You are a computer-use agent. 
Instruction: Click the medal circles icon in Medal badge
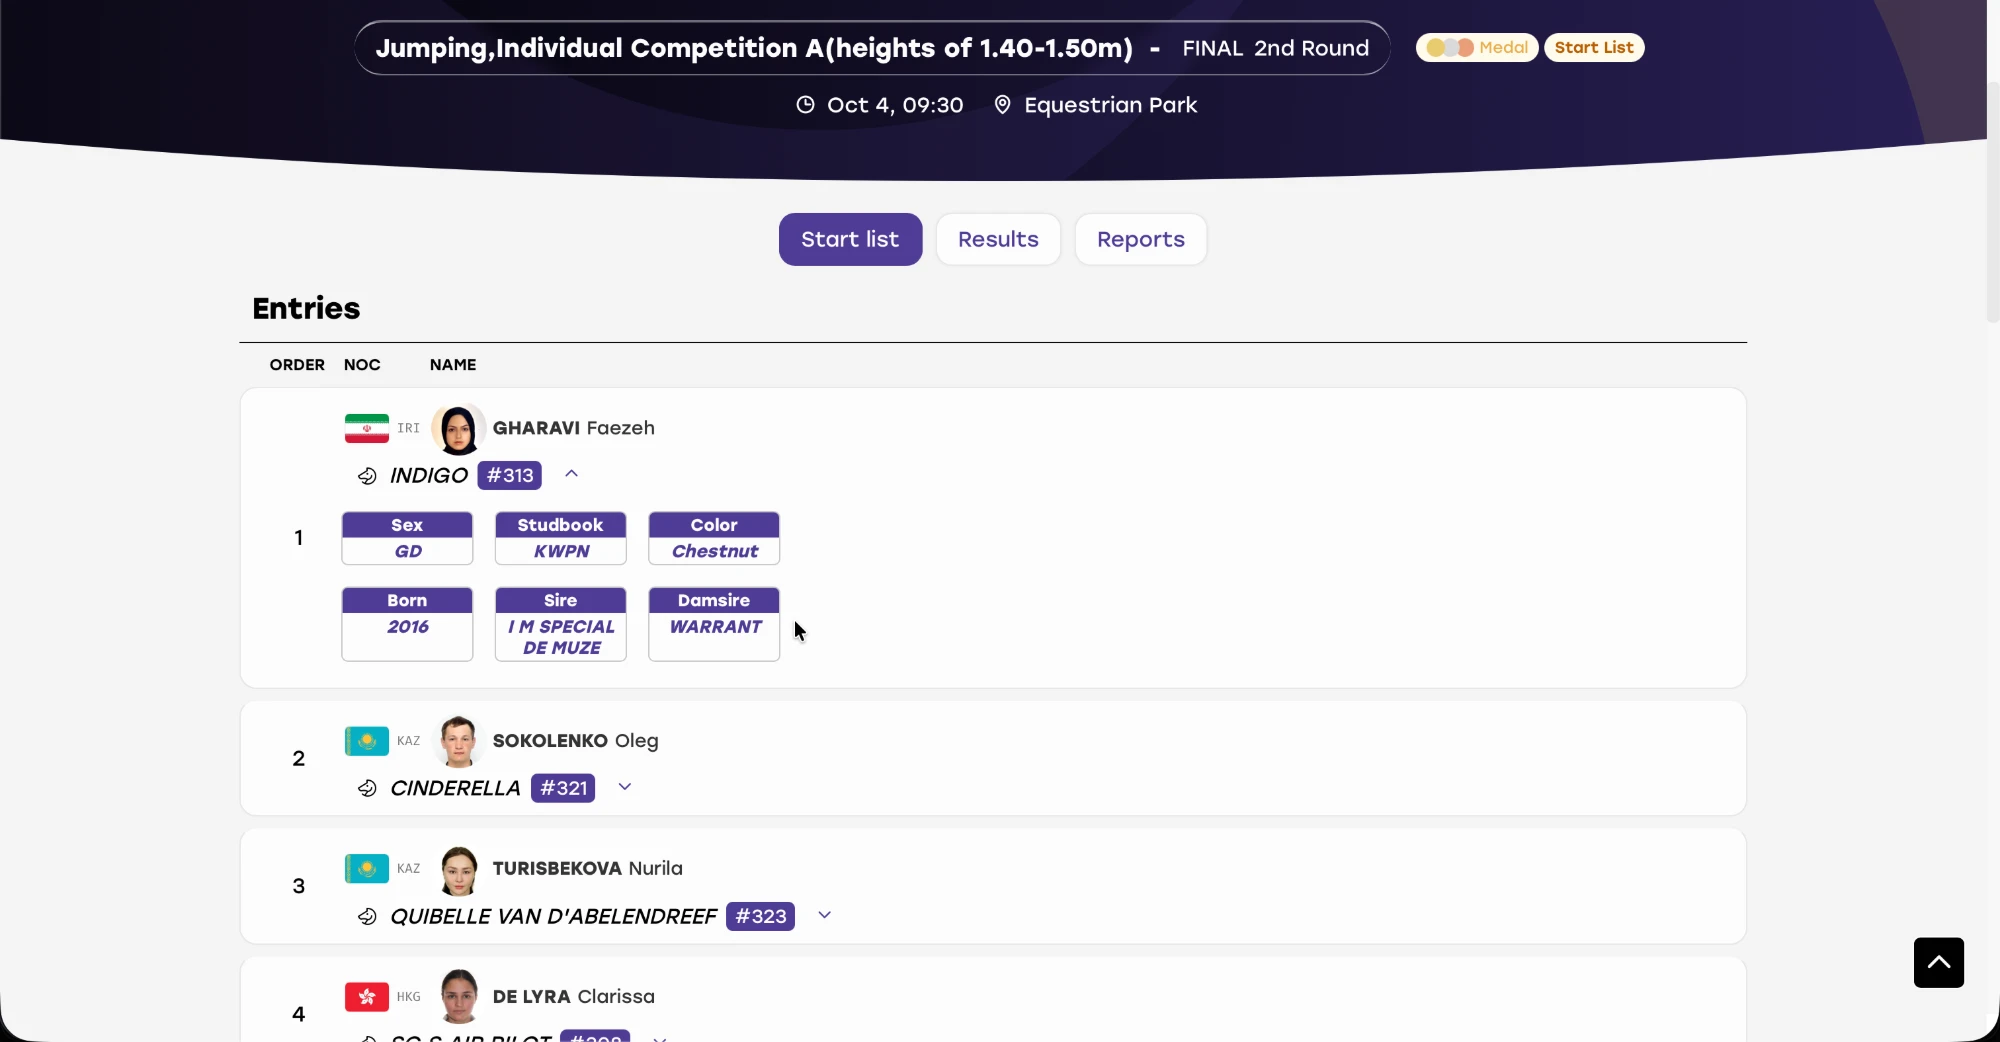(1450, 48)
